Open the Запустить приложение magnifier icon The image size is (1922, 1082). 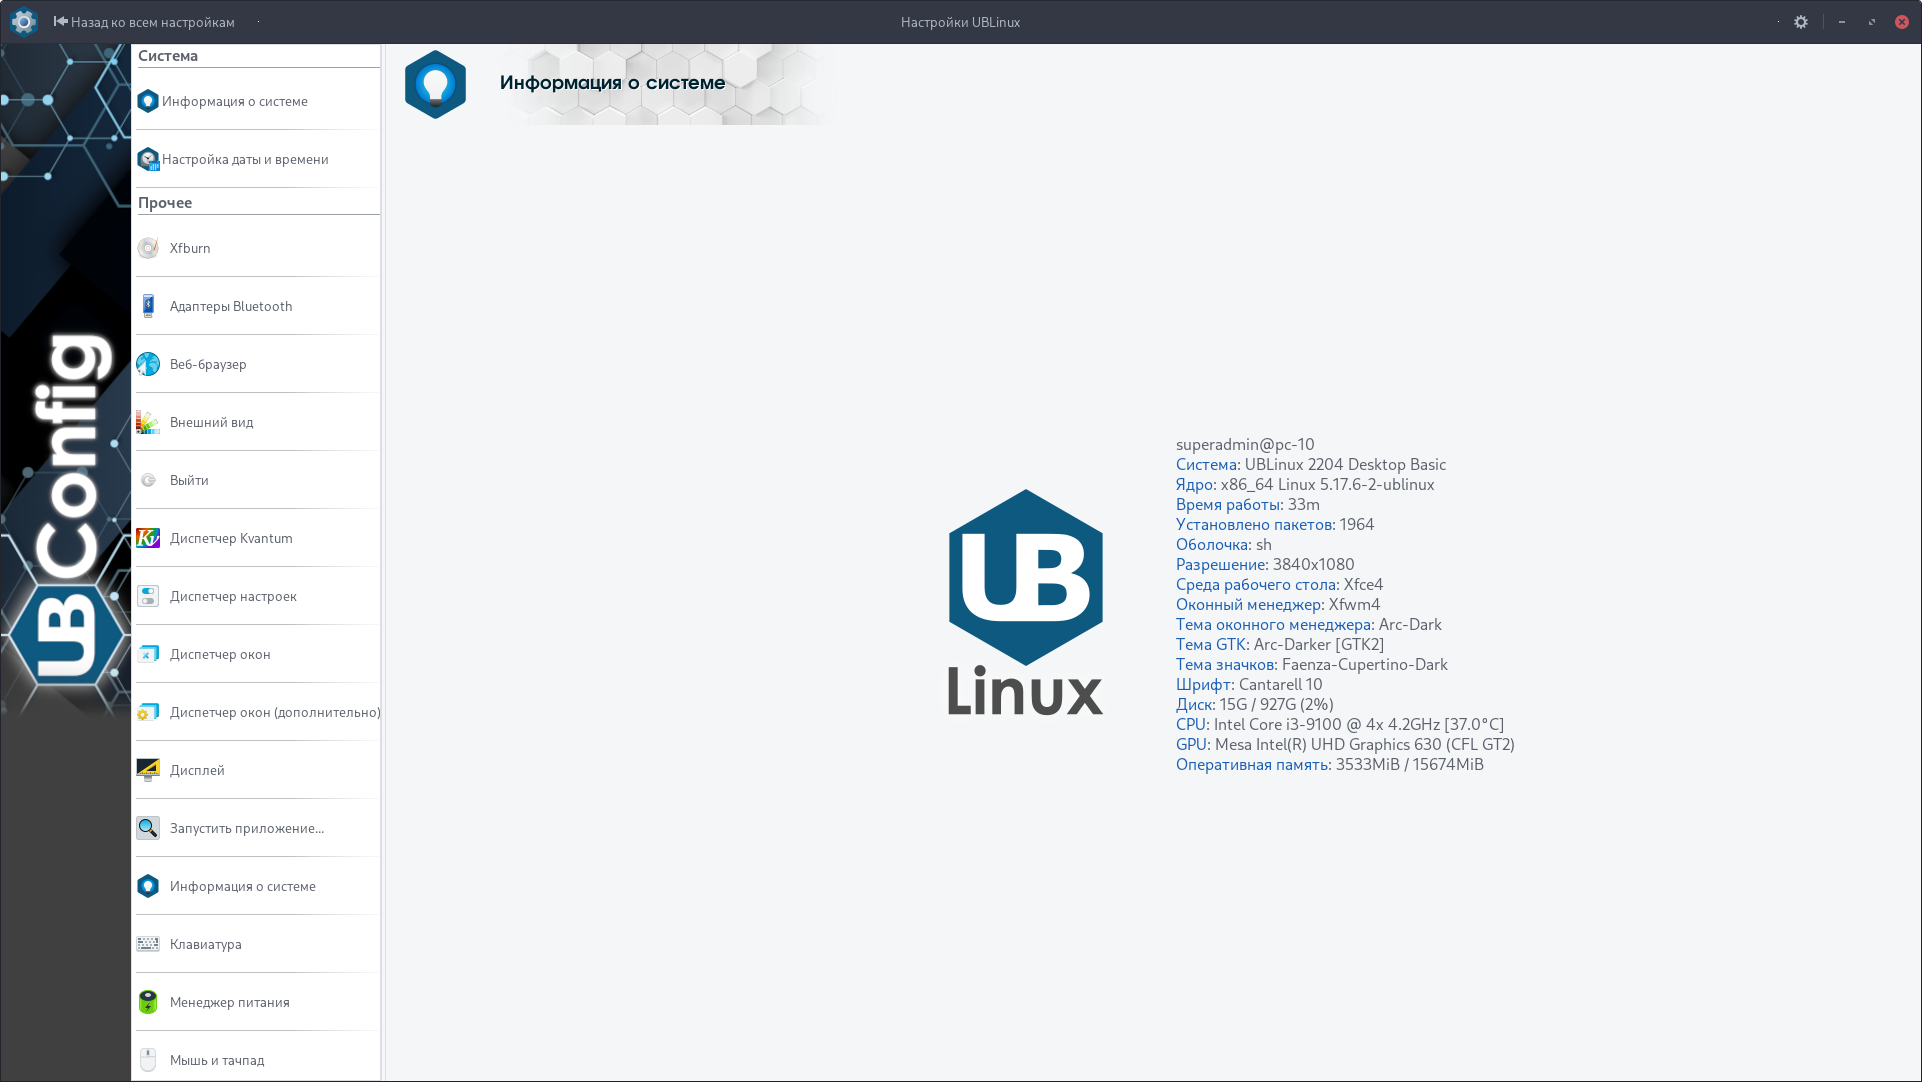[x=148, y=828]
